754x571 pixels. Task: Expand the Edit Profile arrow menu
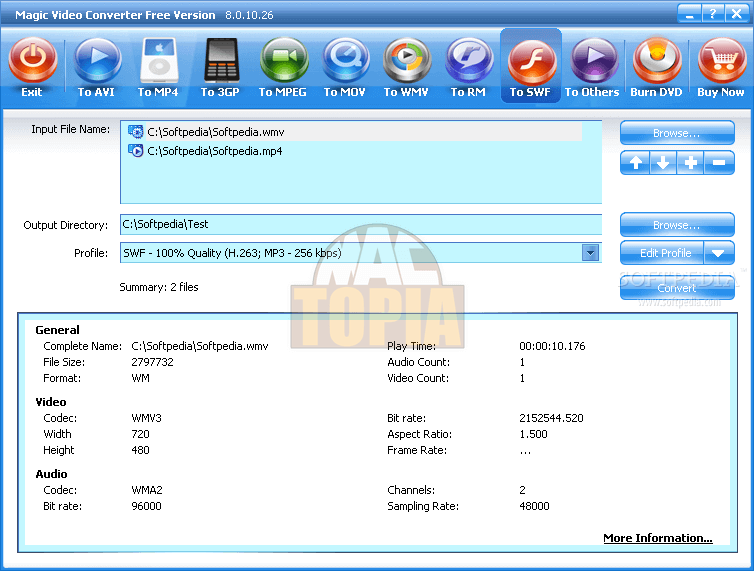718,253
